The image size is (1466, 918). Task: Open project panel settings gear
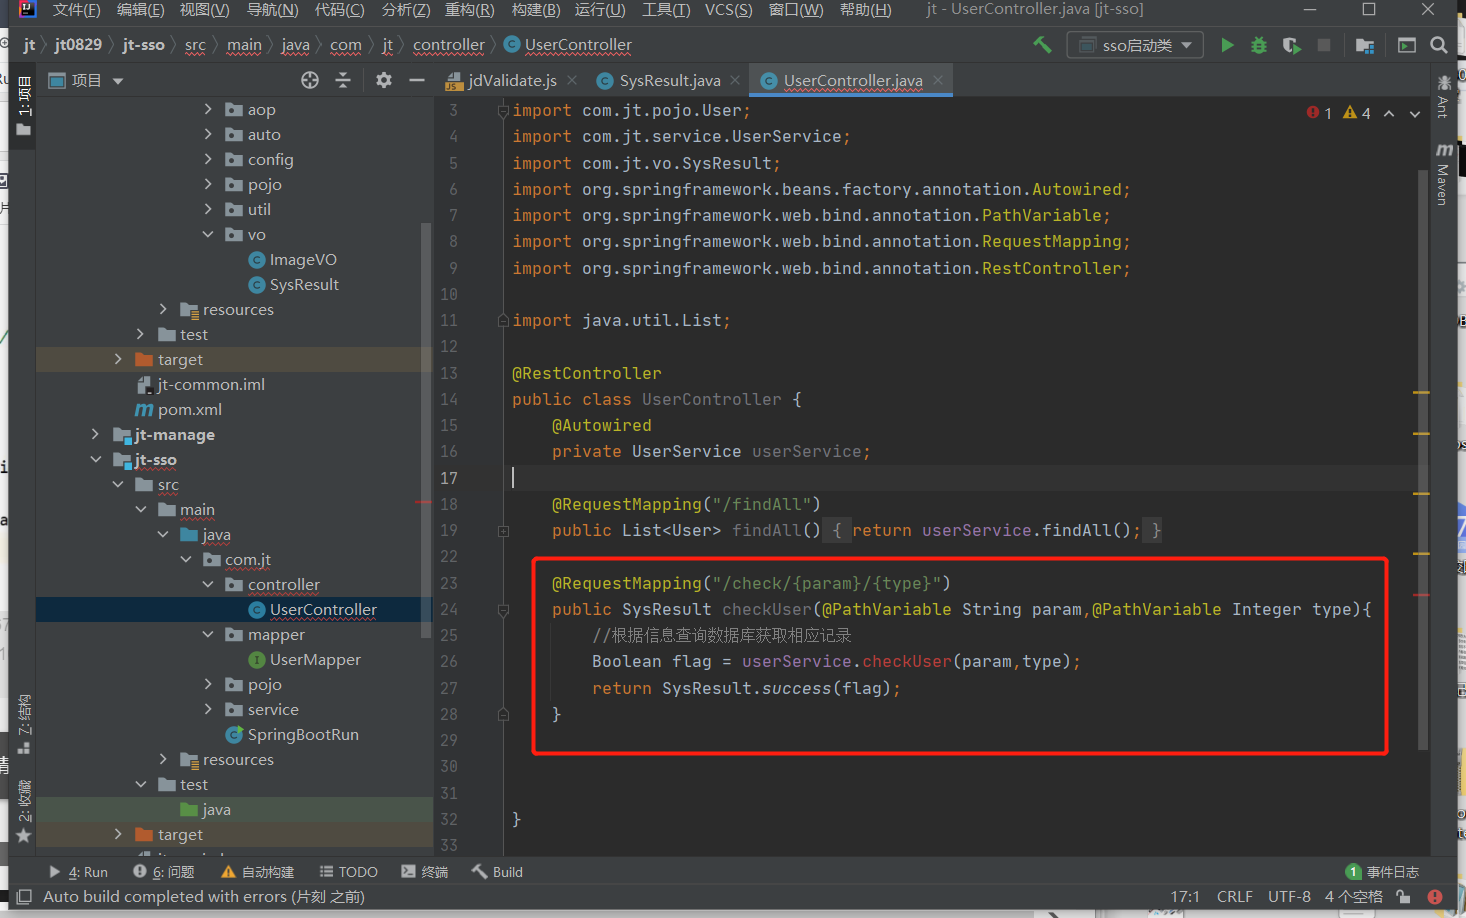point(384,80)
